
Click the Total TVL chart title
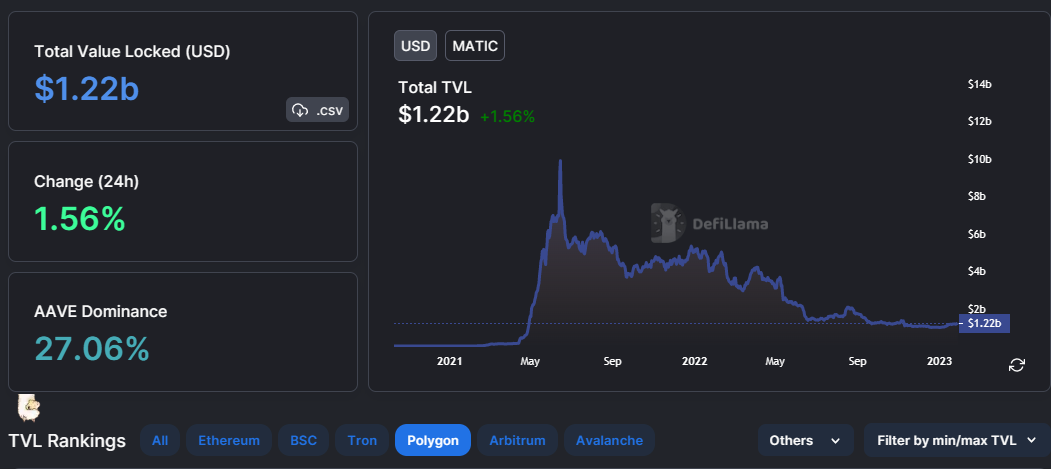tap(436, 87)
